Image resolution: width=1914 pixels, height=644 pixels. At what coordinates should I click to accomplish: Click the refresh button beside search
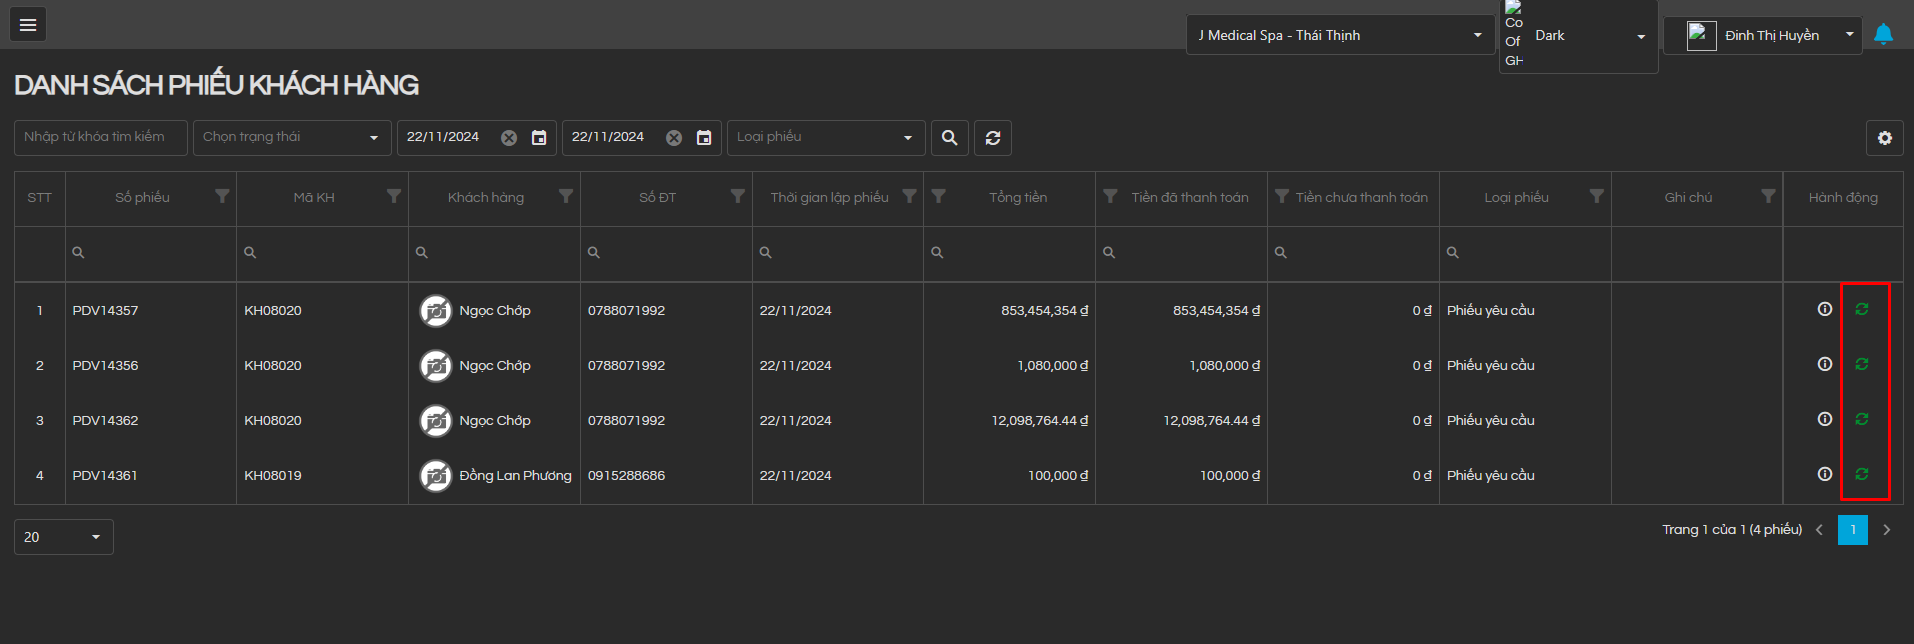click(x=993, y=138)
